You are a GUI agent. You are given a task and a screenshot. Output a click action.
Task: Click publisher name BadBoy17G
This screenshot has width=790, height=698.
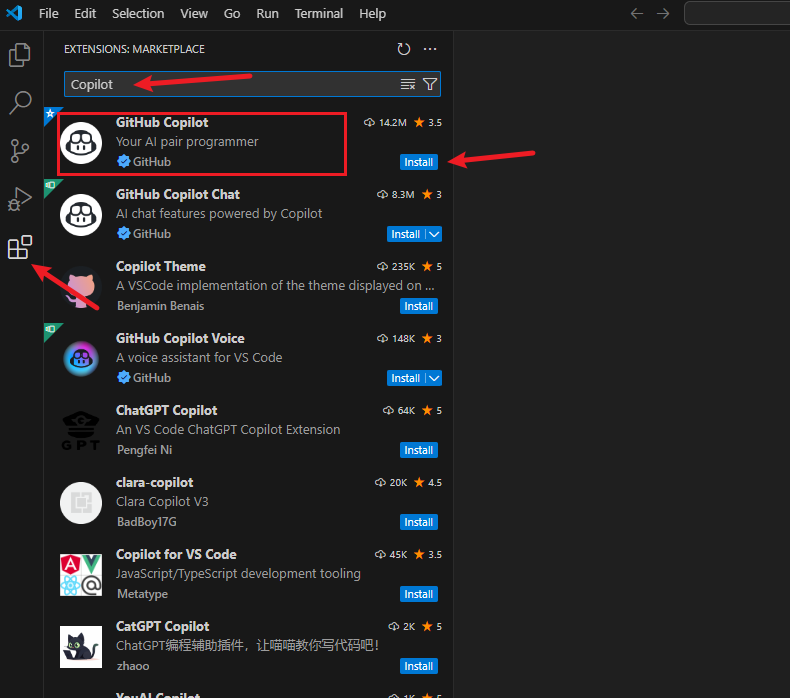pos(147,522)
